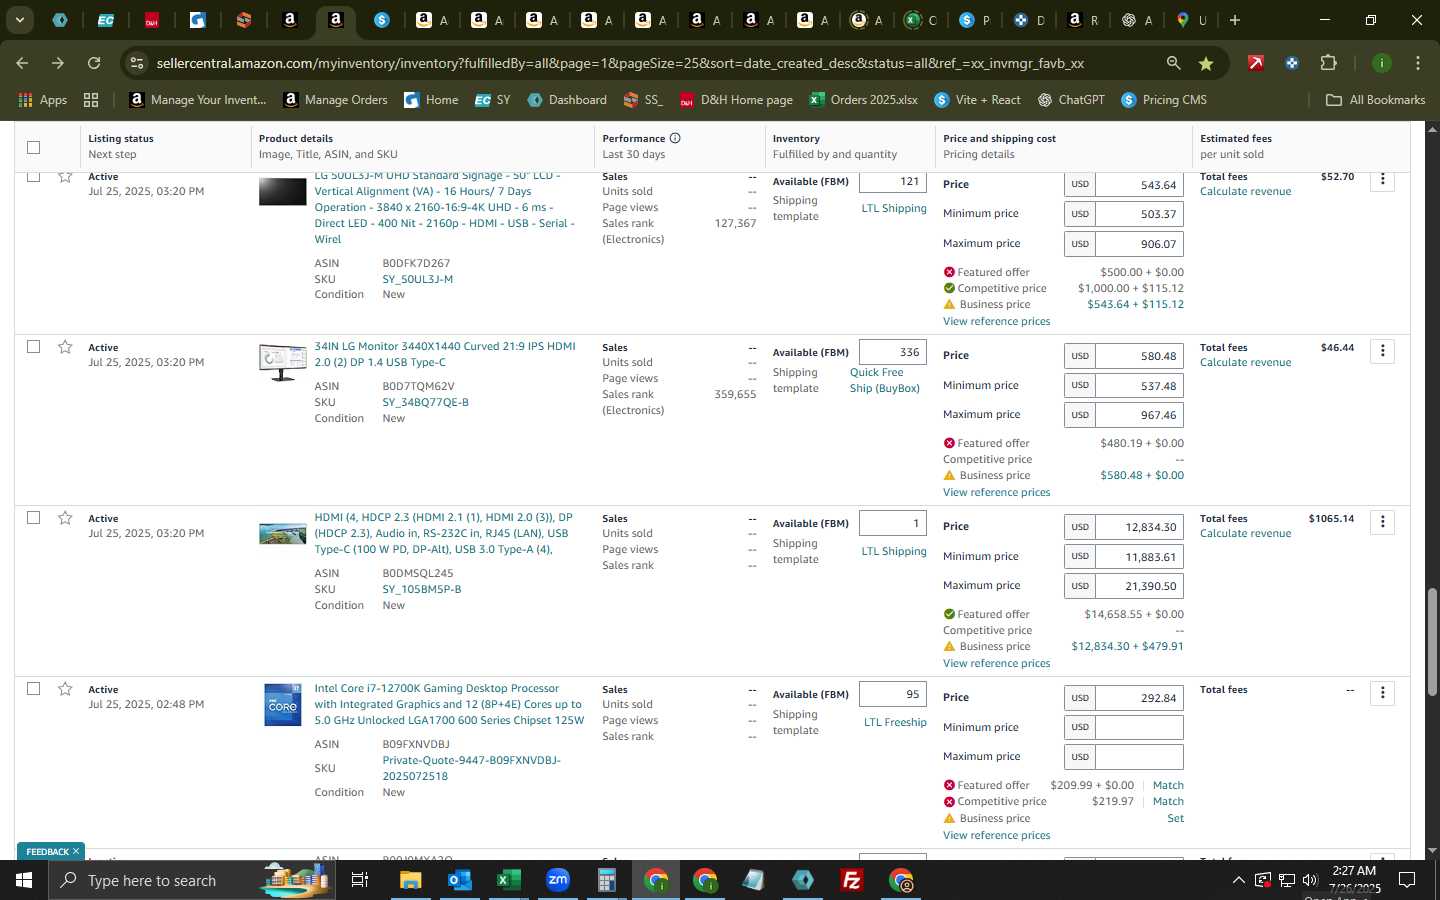Open Intel Core i7-12700K product title link

pos(449,704)
